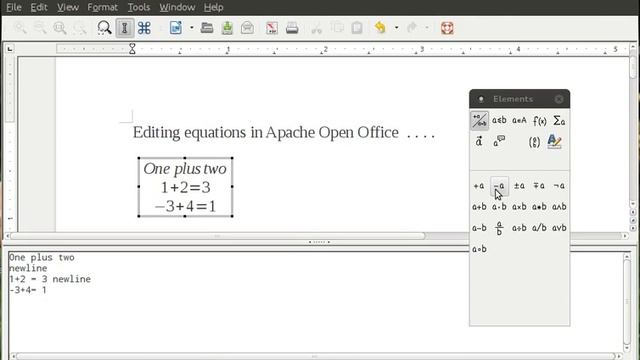This screenshot has height=360, width=640.
Task: Insert the a×b cross multiplication element
Action: (x=519, y=207)
